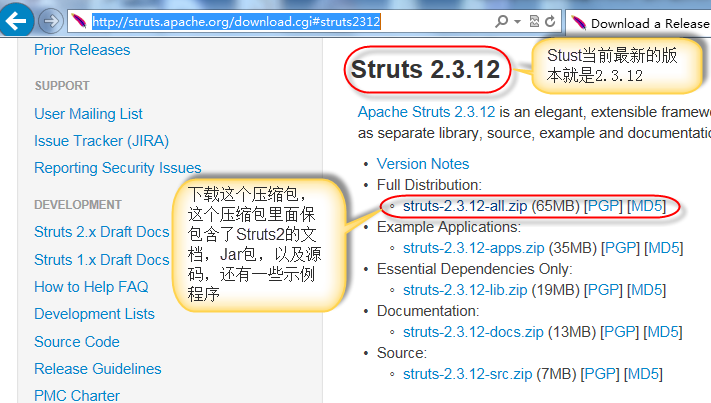Click the browser Forward arrow button
The width and height of the screenshot is (711, 403).
click(x=50, y=21)
